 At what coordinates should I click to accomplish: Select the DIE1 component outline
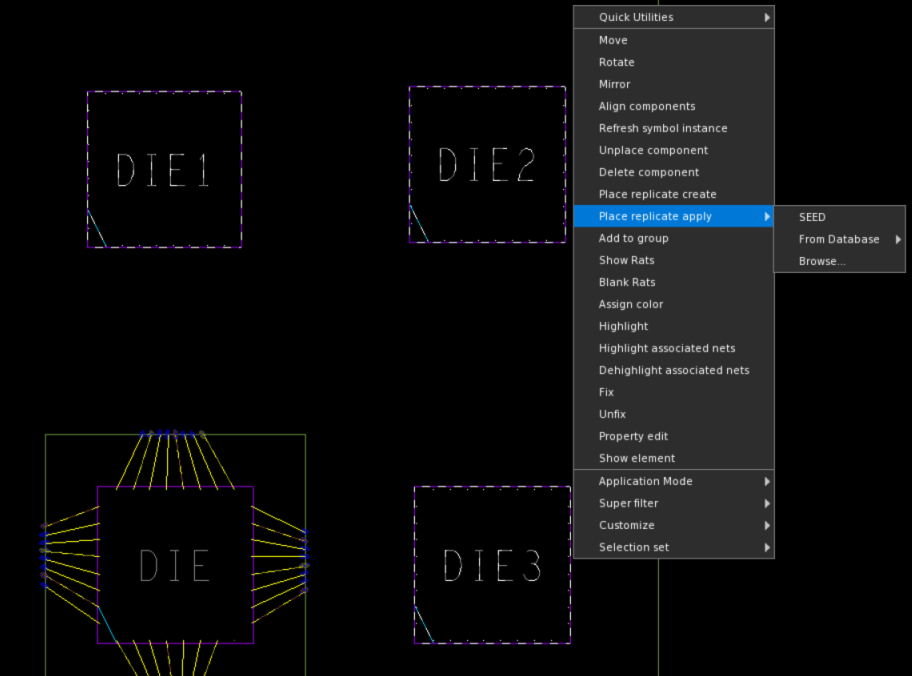click(x=164, y=169)
